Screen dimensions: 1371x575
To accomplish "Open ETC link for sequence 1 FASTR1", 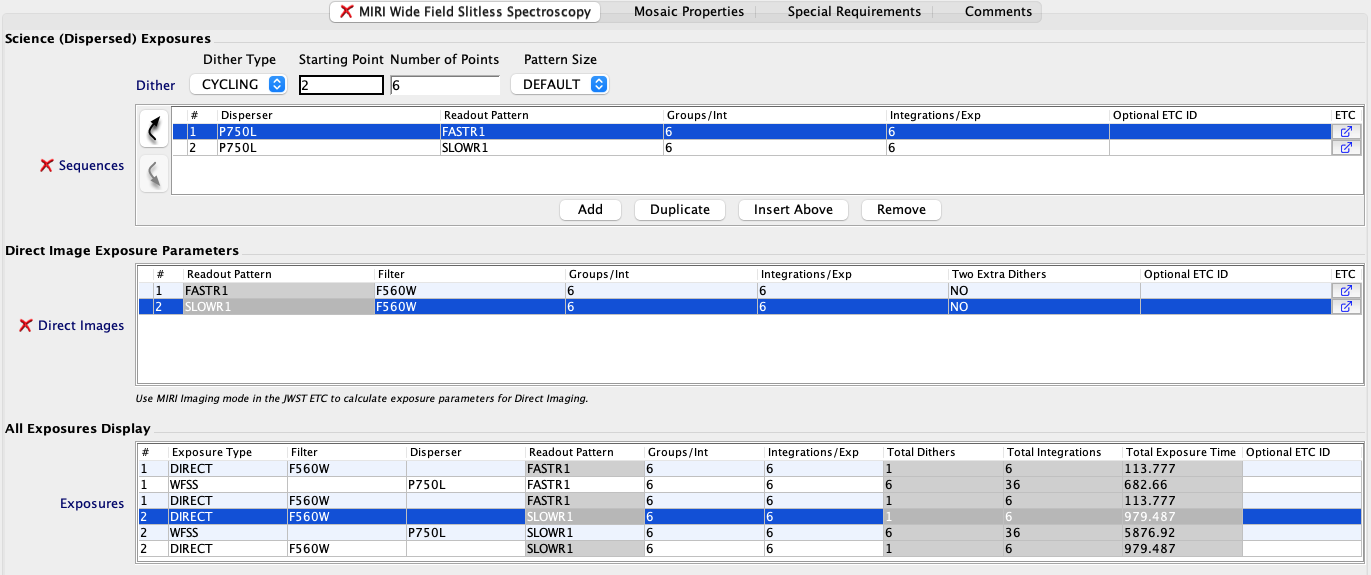I will pyautogui.click(x=1346, y=131).
